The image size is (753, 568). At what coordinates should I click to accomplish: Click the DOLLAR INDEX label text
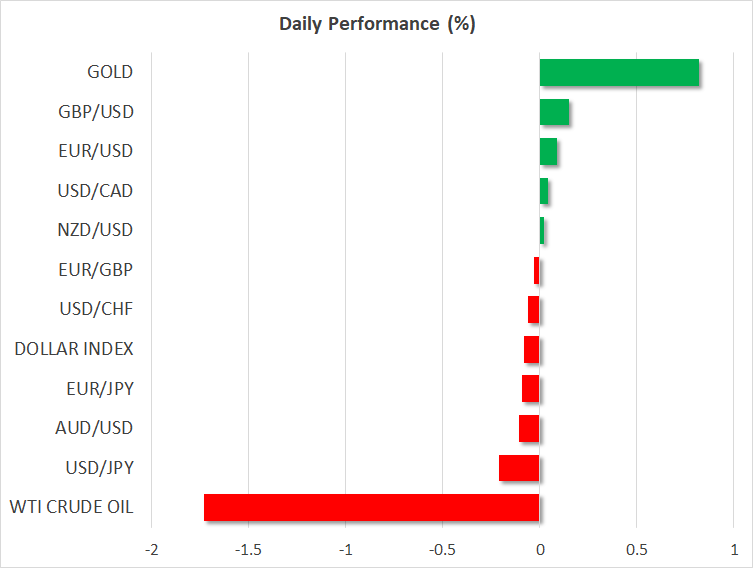74,349
